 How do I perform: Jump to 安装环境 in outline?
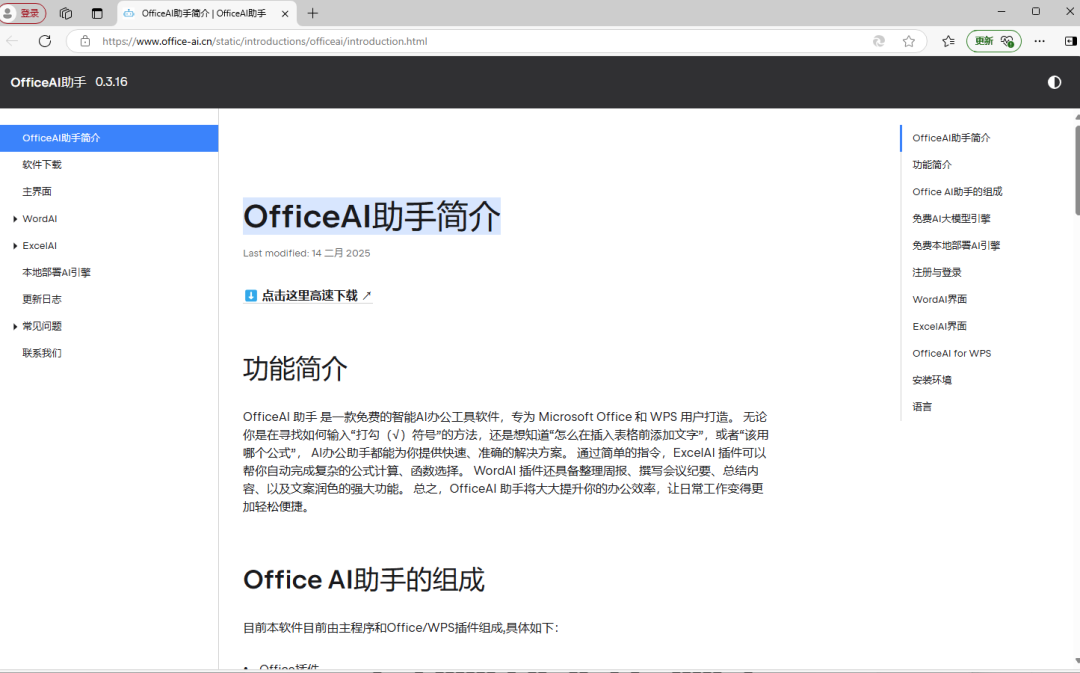click(932, 380)
